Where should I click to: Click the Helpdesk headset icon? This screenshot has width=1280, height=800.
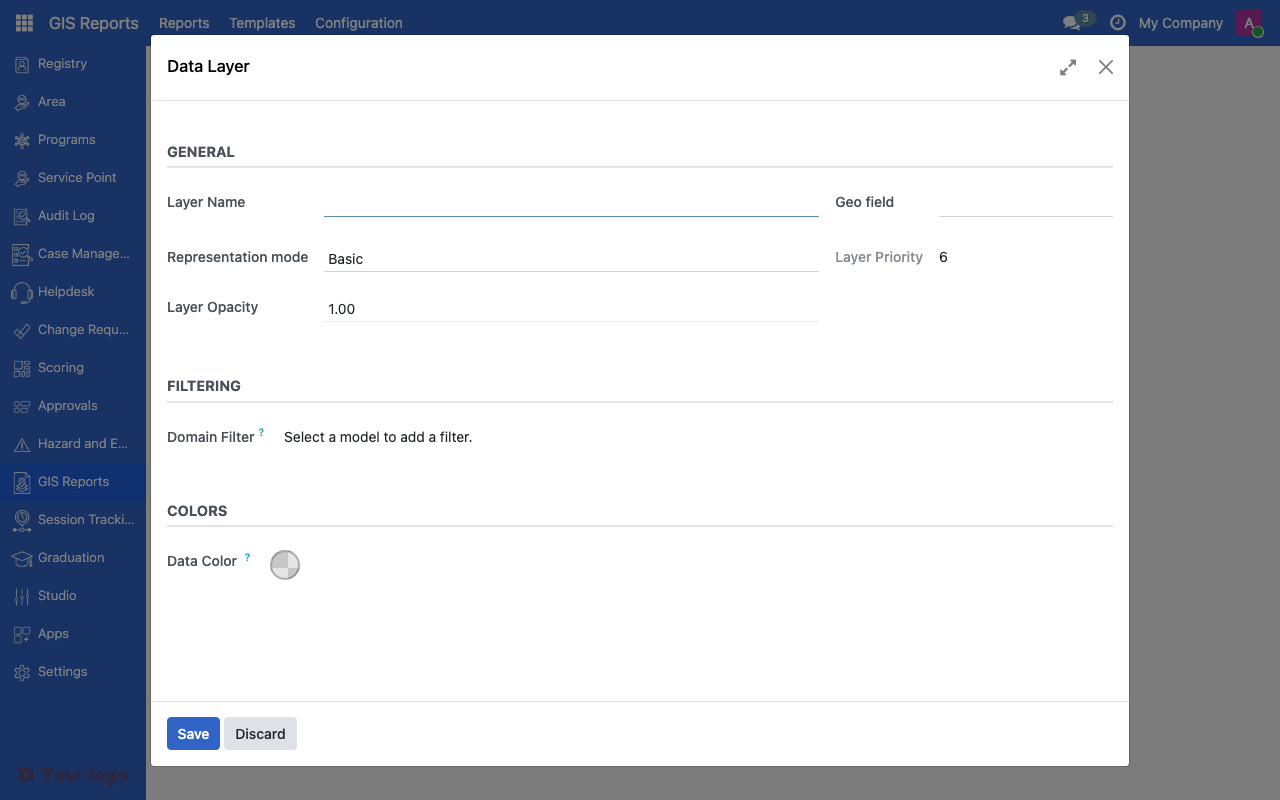tap(22, 292)
